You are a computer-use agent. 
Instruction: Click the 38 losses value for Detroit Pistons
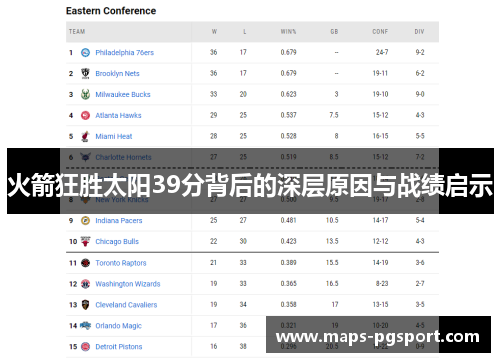(x=243, y=346)
